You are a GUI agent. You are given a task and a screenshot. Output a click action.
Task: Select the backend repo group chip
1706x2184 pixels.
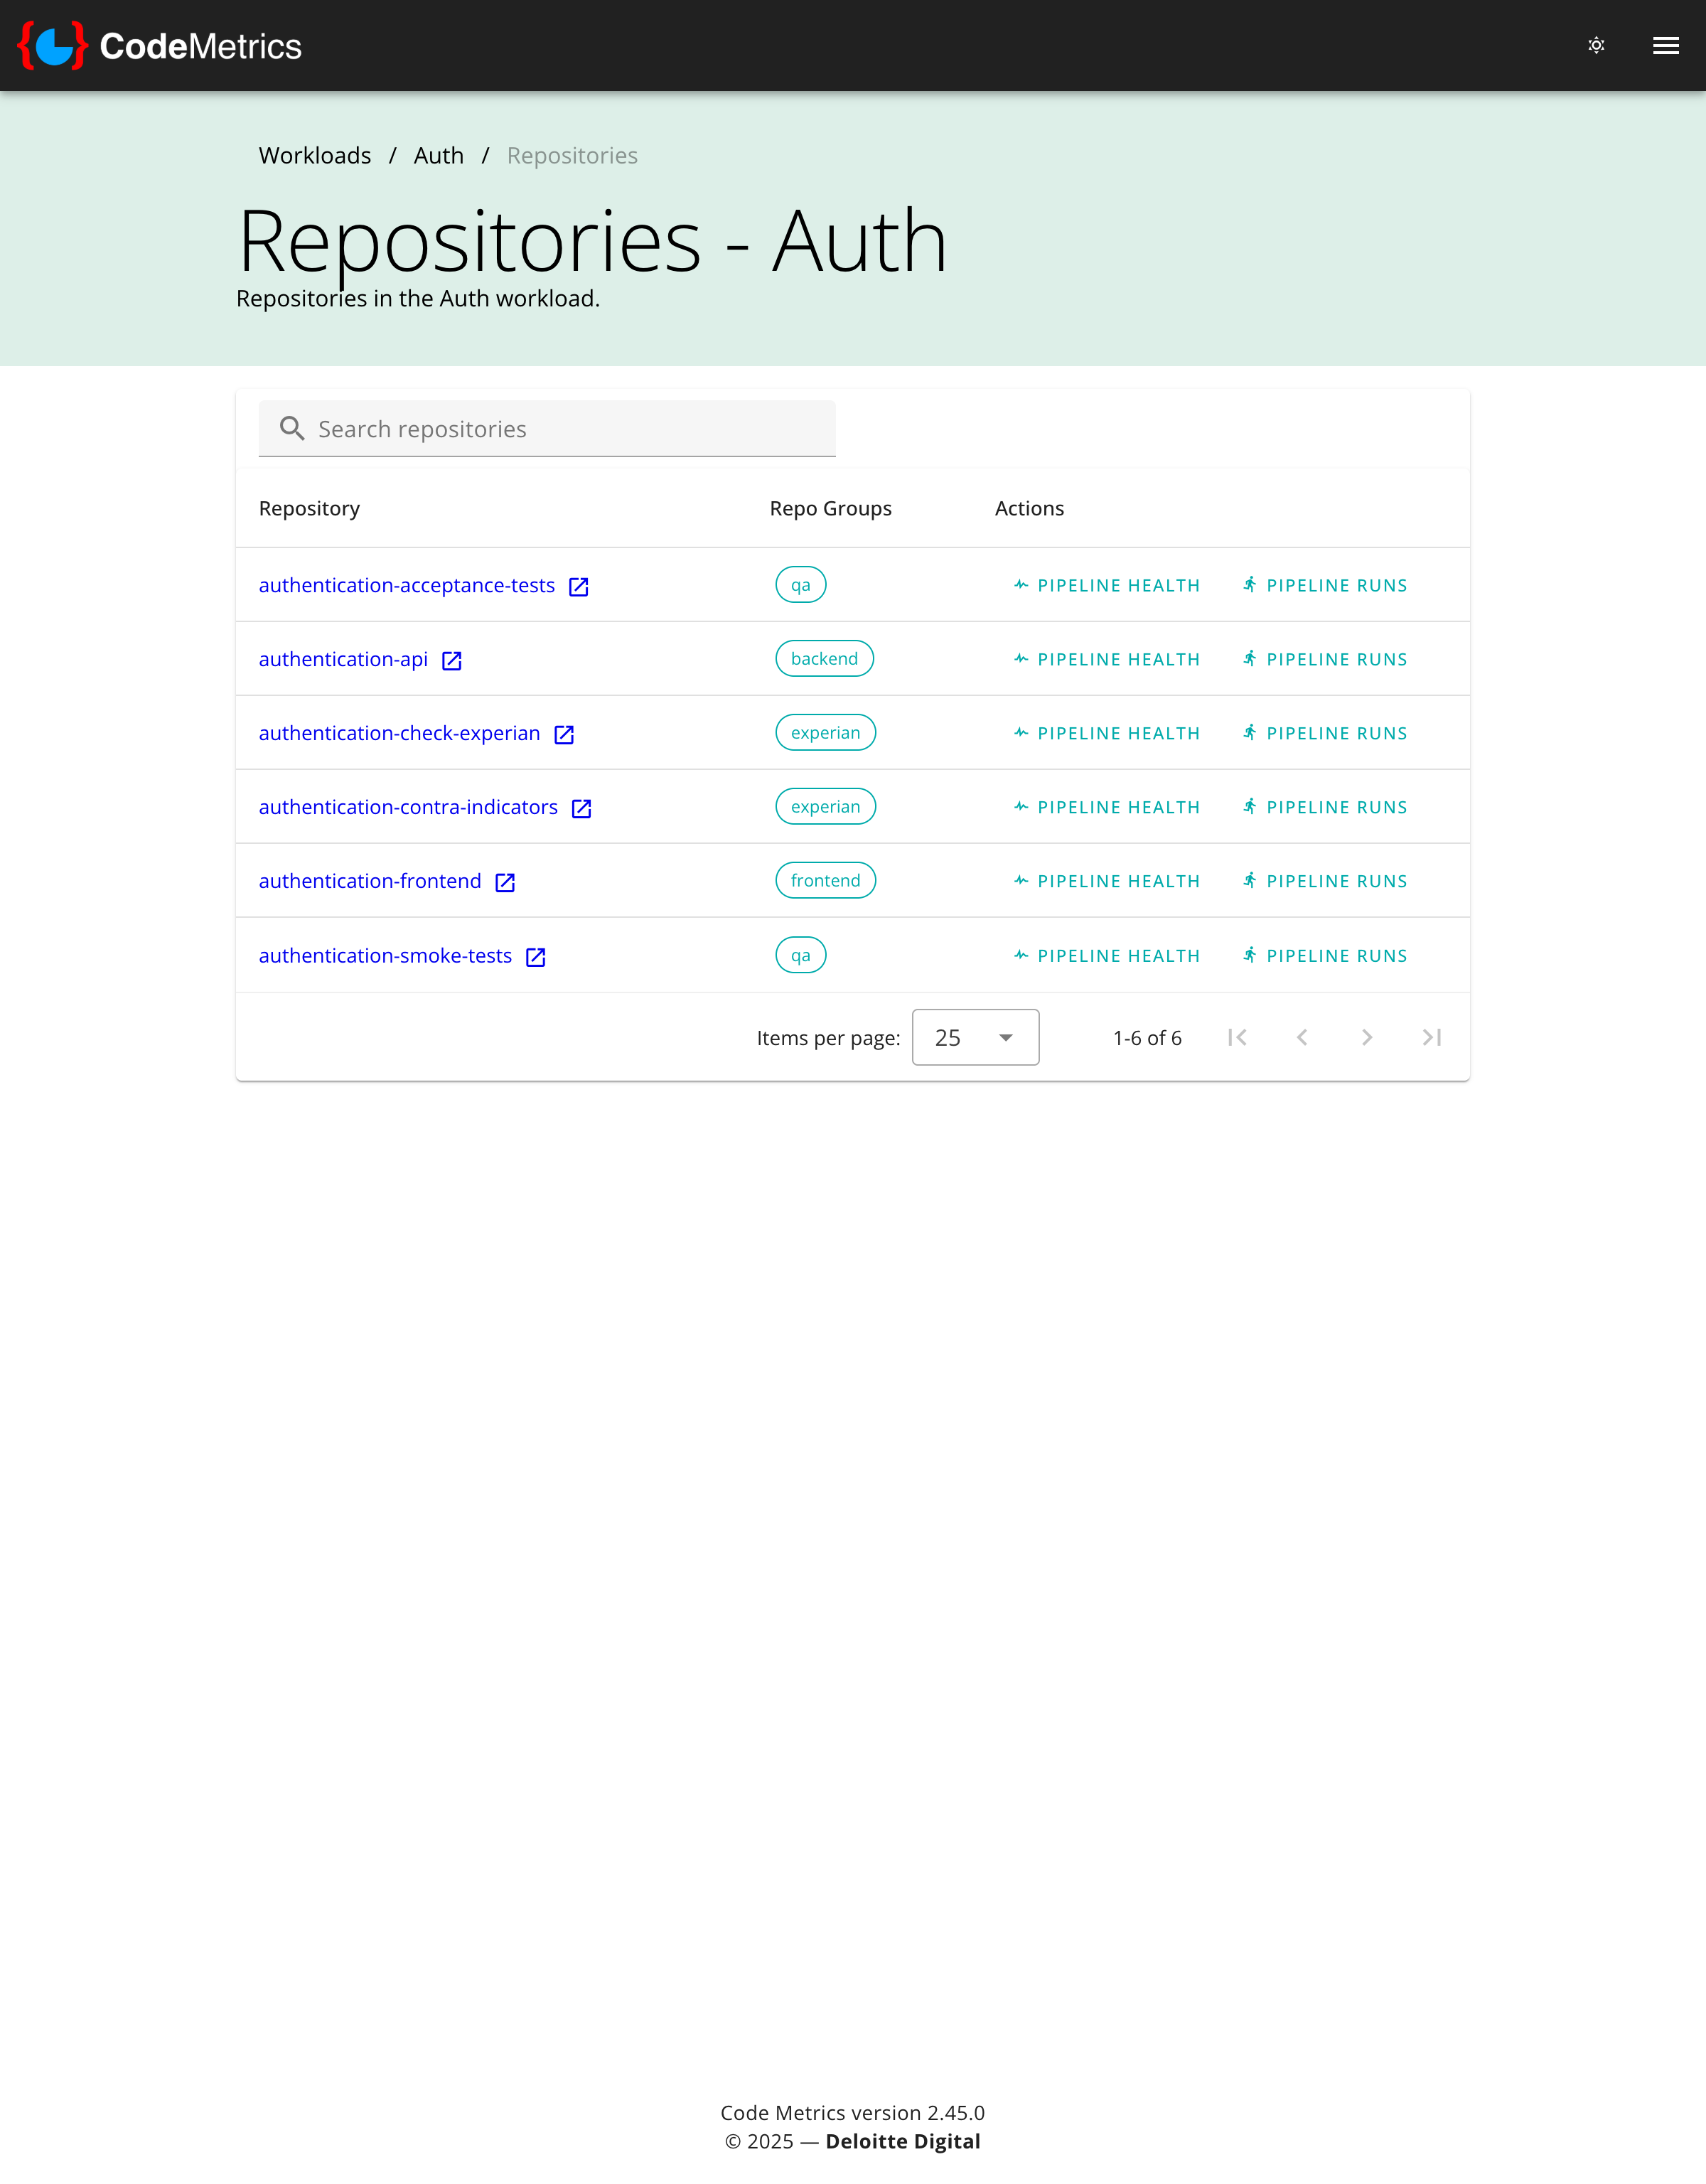point(823,658)
